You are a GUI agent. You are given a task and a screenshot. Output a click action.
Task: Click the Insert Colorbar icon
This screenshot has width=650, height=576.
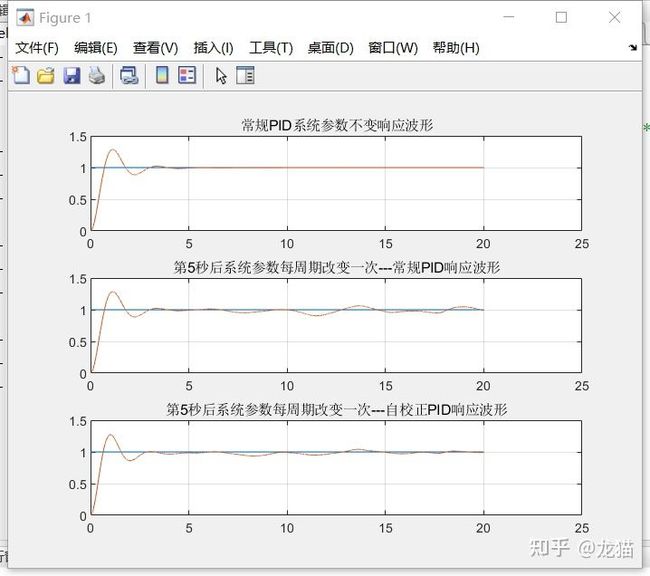pyautogui.click(x=162, y=75)
